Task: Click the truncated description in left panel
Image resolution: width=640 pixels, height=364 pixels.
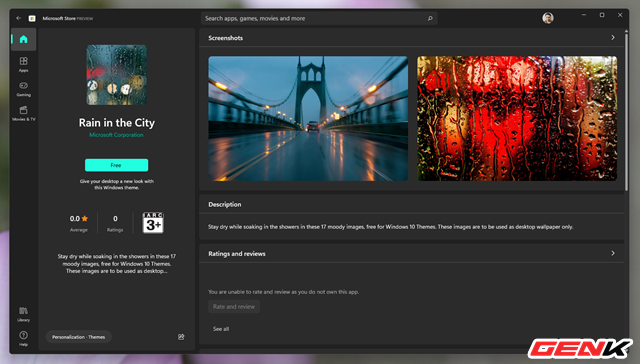Action: [x=117, y=264]
